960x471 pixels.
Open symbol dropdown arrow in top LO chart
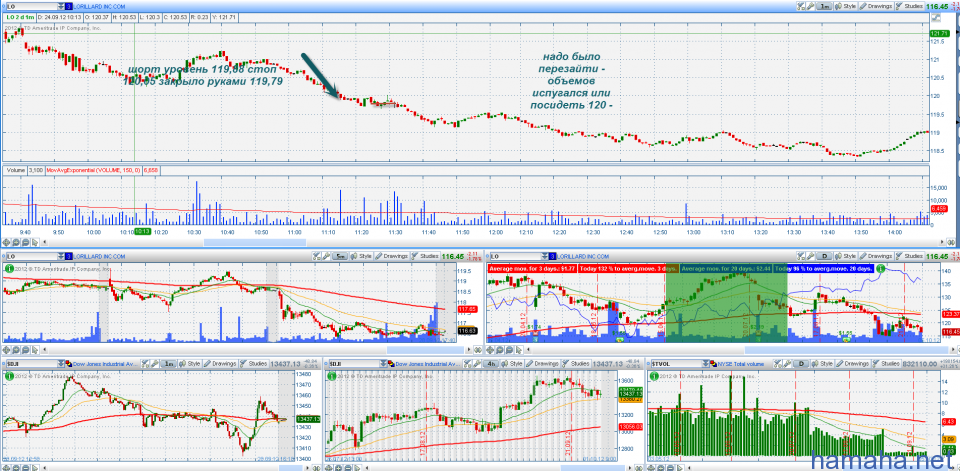(x=61, y=6)
